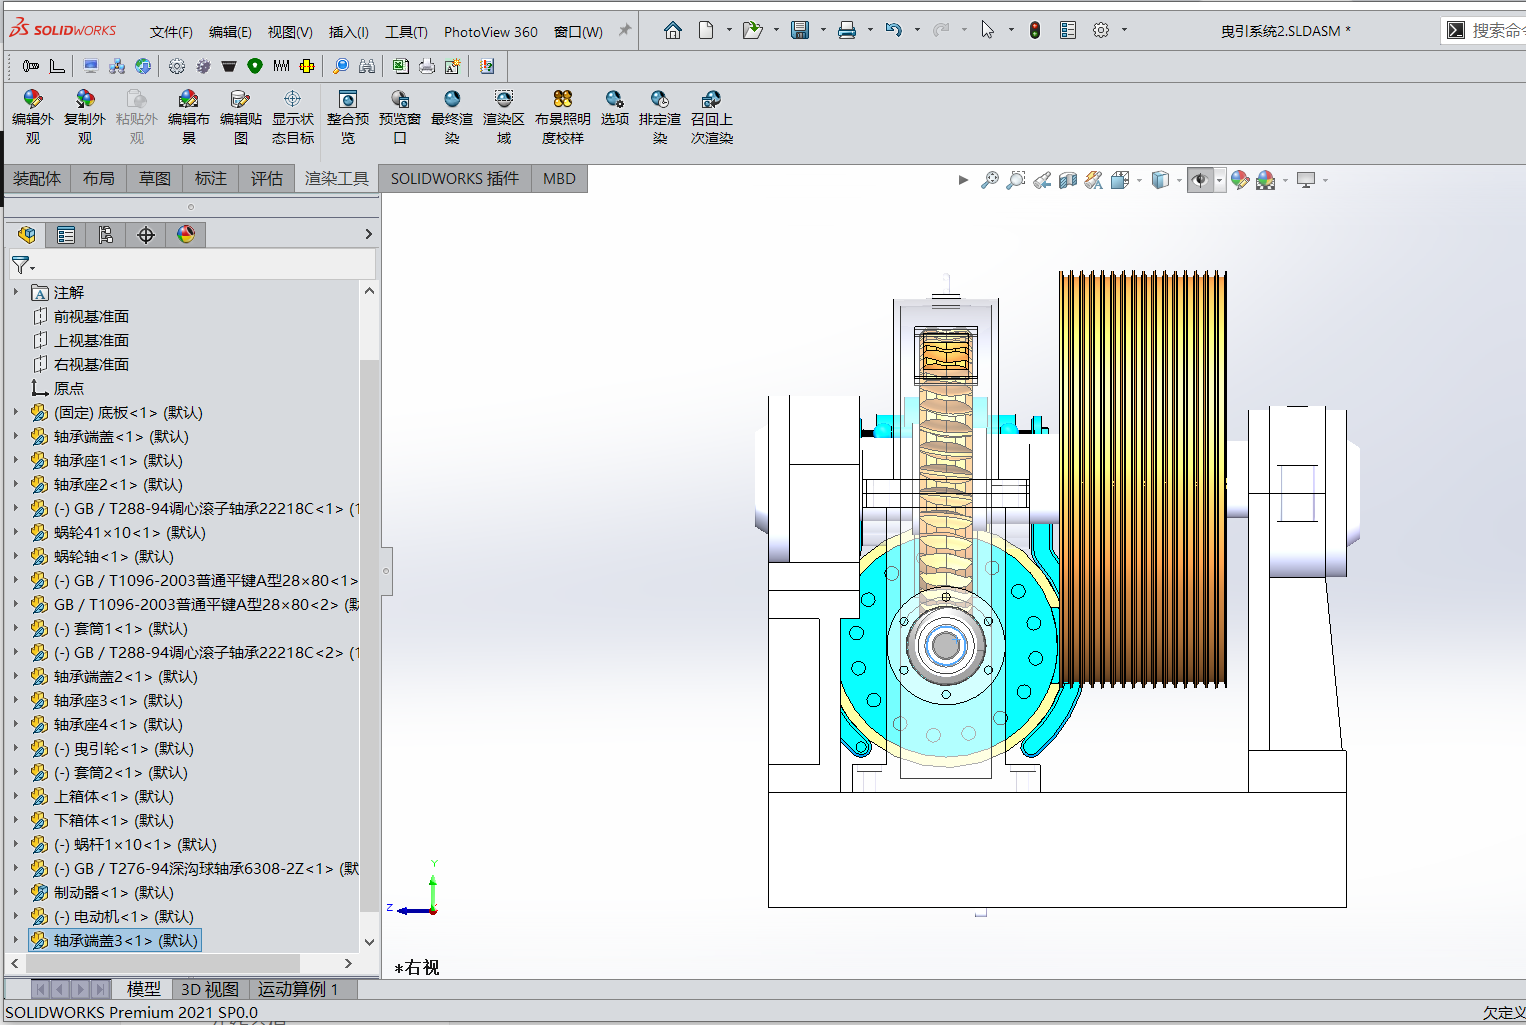1526x1025 pixels.
Task: Select 右视基准面 in the feature tree
Action: click(91, 364)
